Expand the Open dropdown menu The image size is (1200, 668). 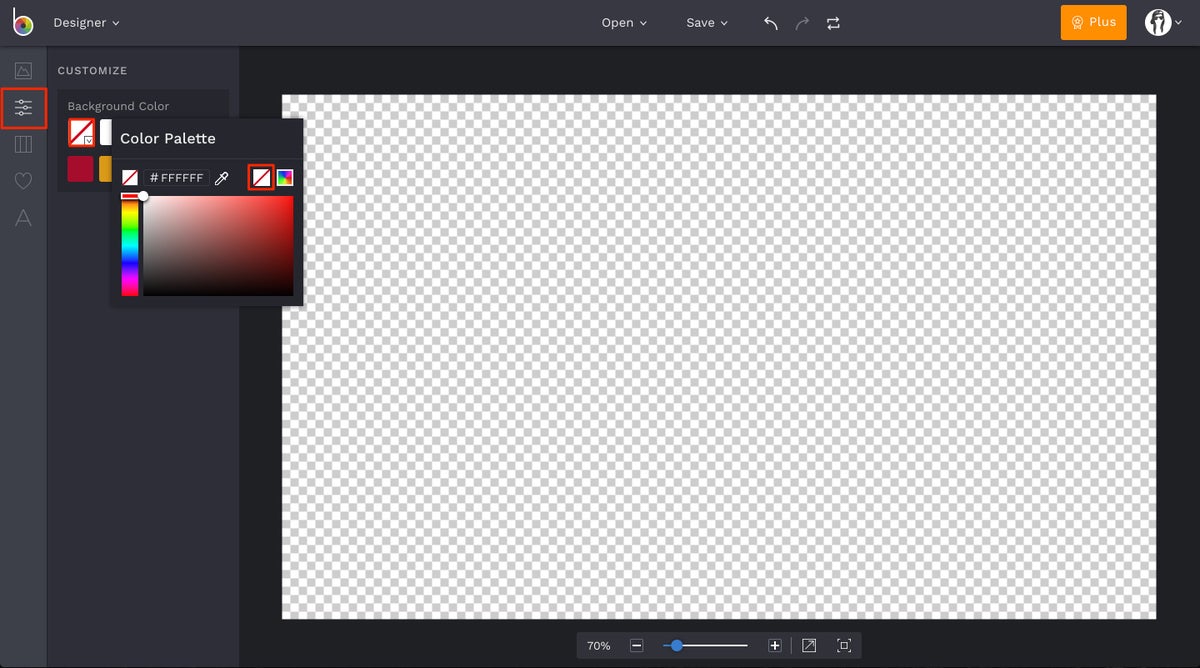click(624, 22)
